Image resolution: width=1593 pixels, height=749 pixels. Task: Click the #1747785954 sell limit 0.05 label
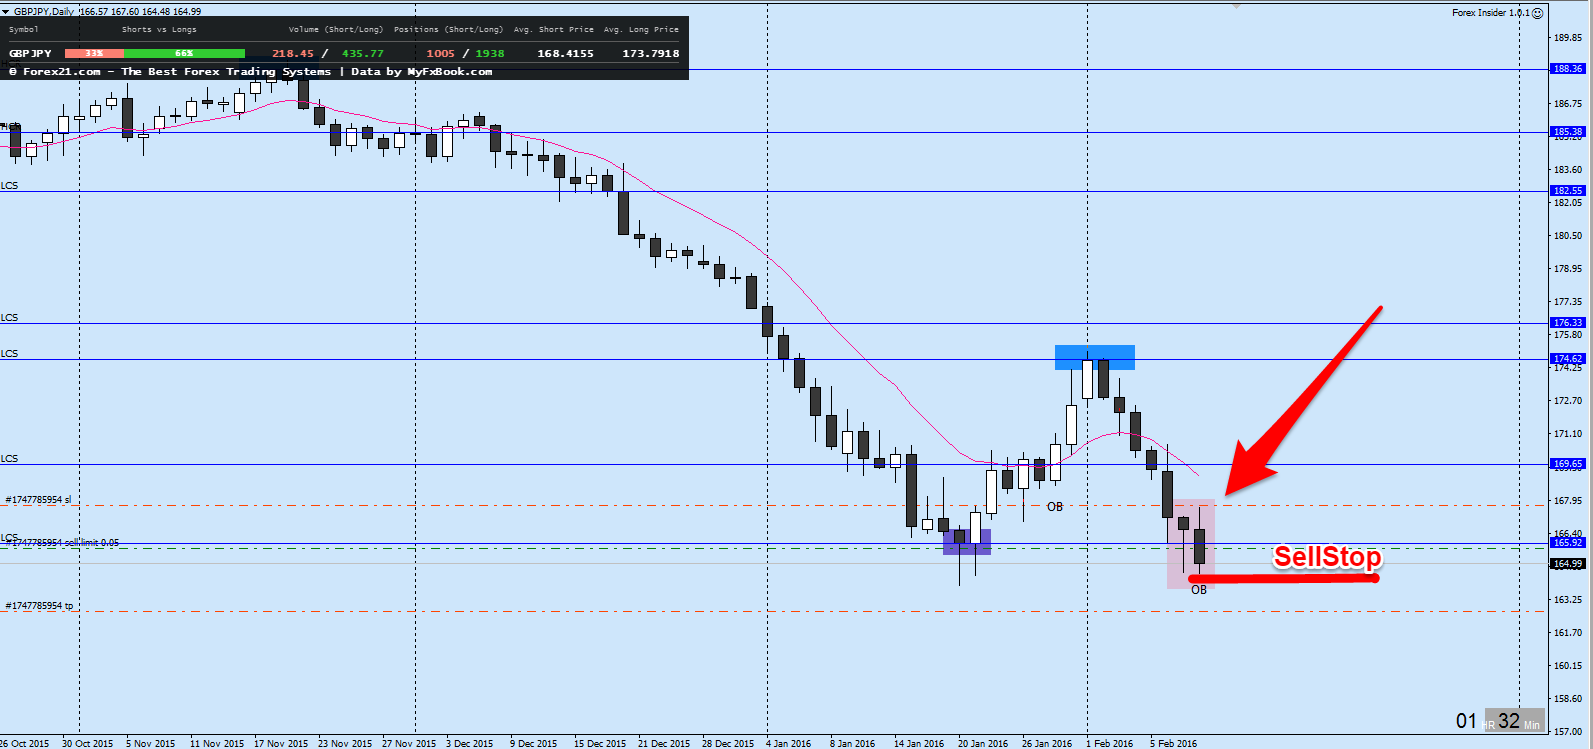tap(62, 543)
